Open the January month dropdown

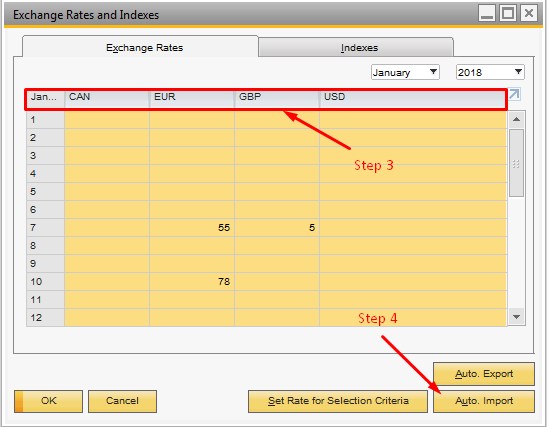click(405, 72)
